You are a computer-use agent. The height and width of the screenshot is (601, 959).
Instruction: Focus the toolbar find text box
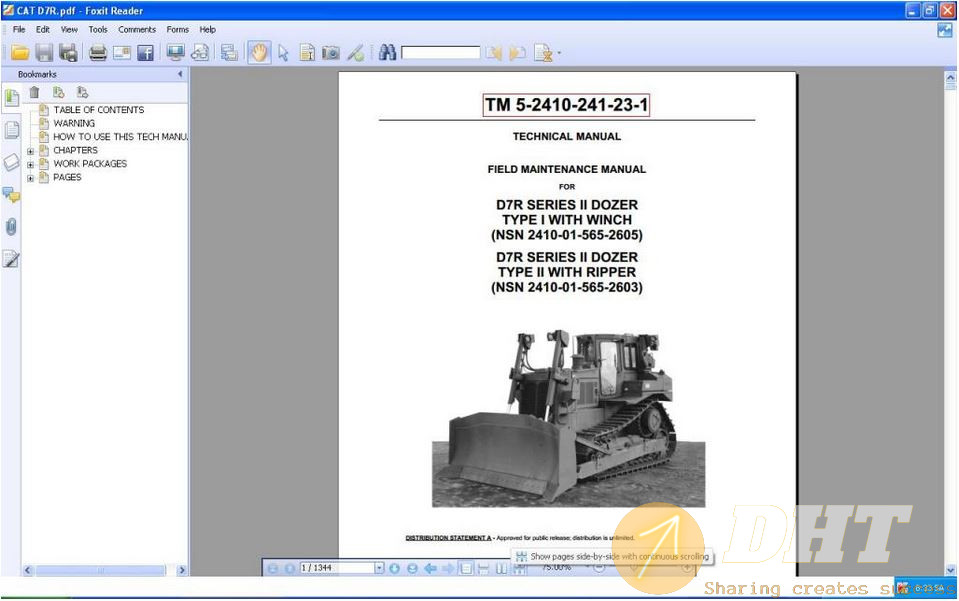coord(440,53)
